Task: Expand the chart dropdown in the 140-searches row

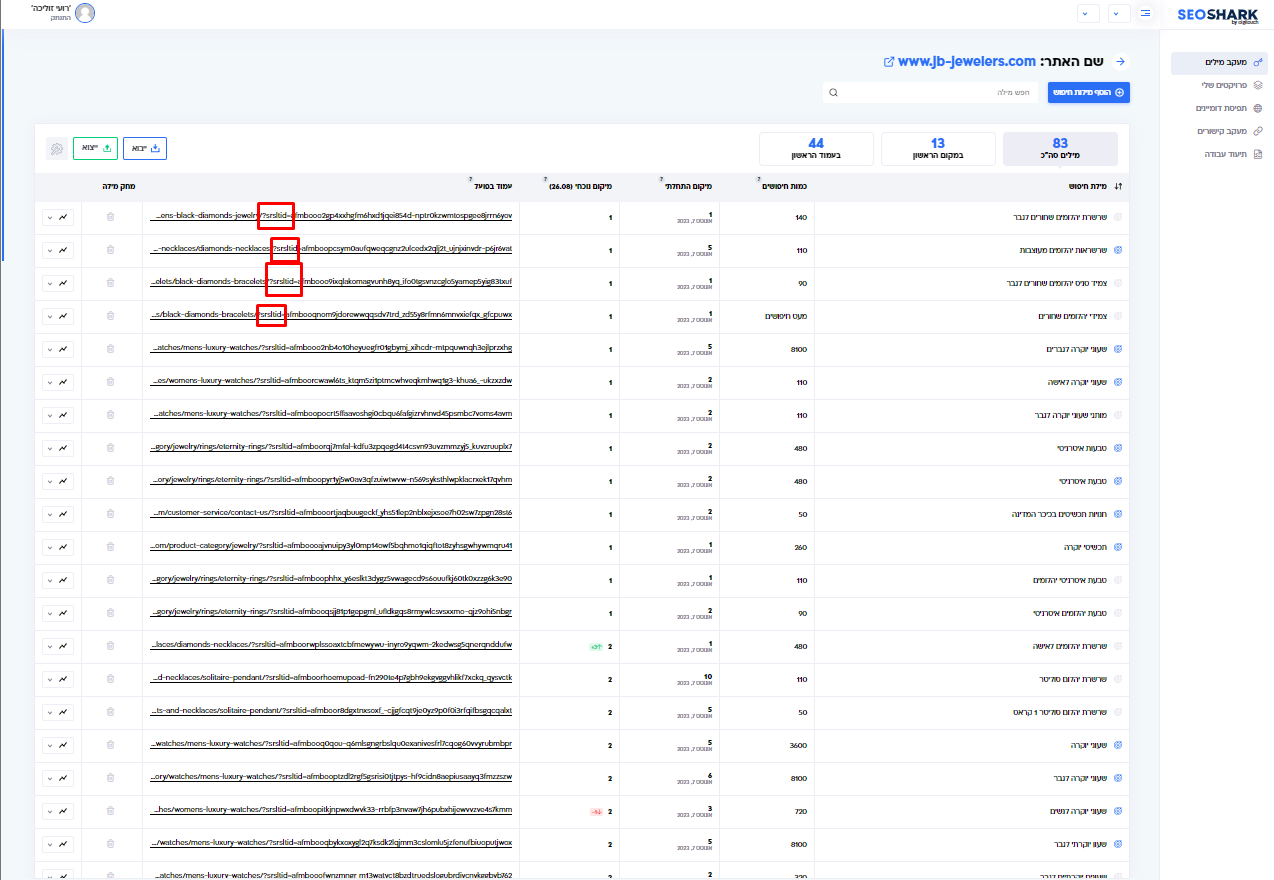Action: pos(58,216)
